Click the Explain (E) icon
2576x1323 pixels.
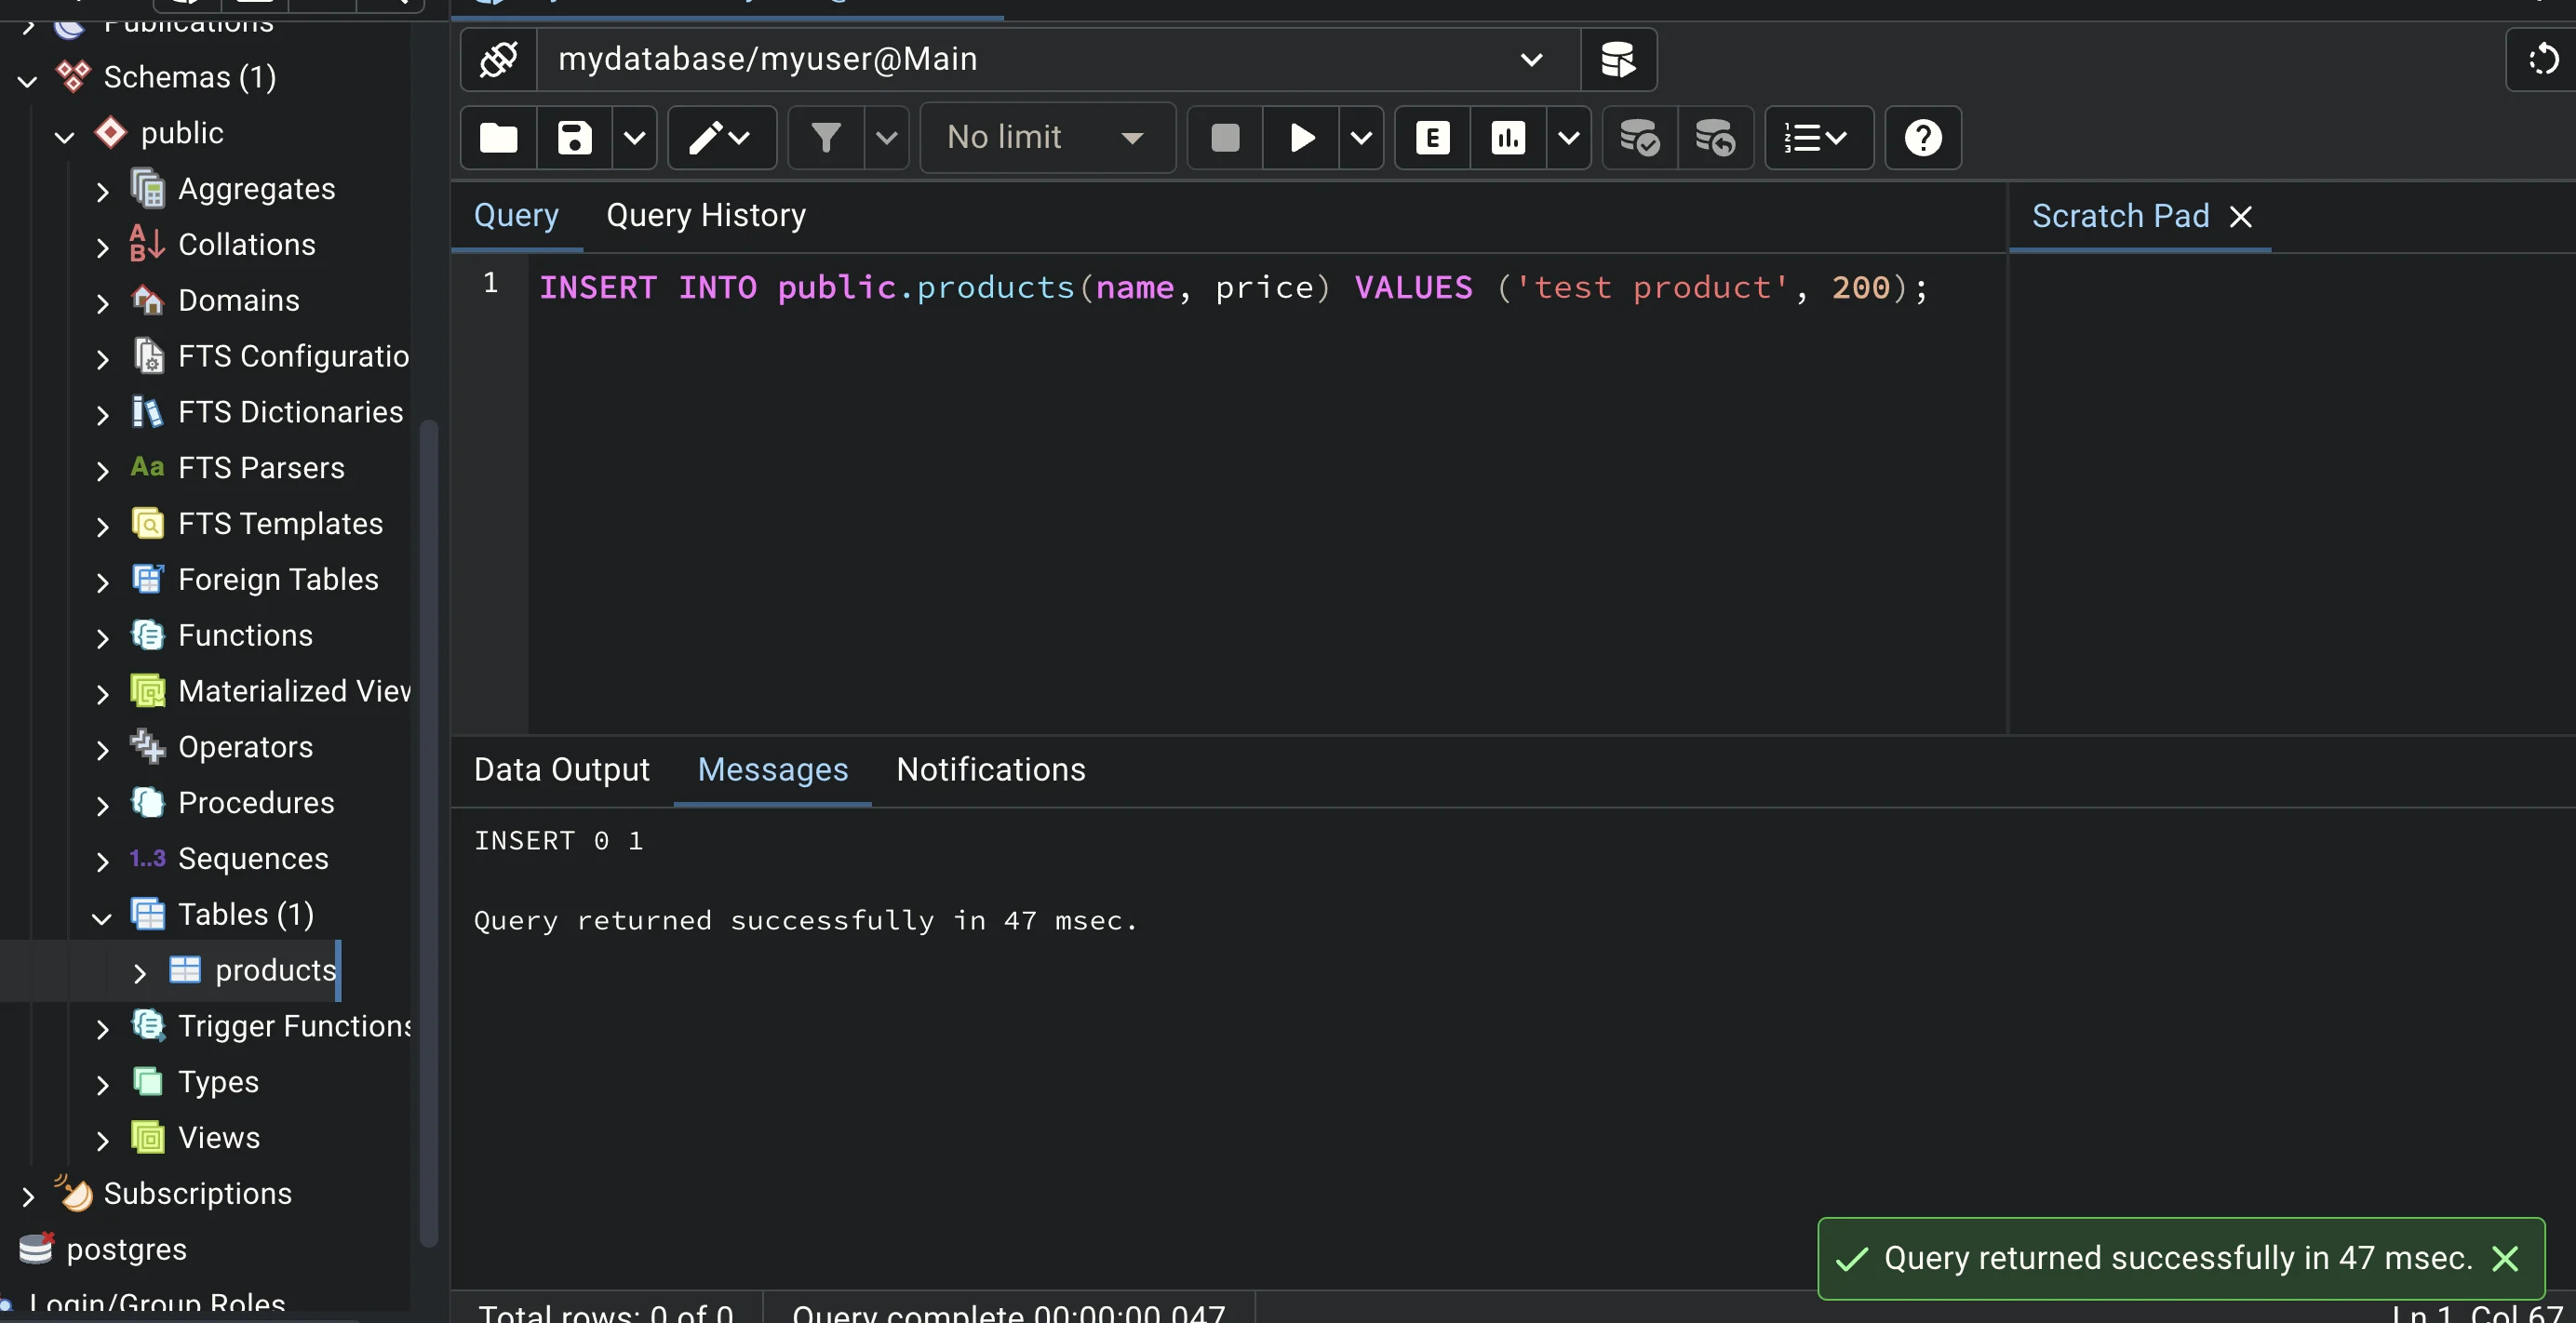[1432, 138]
